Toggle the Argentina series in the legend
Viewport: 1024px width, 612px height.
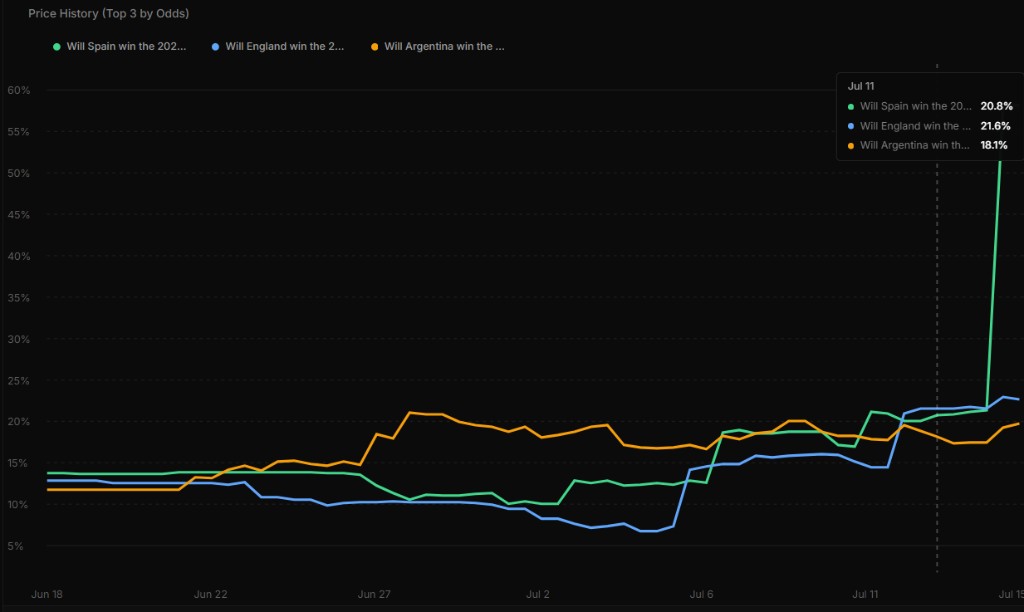point(438,46)
